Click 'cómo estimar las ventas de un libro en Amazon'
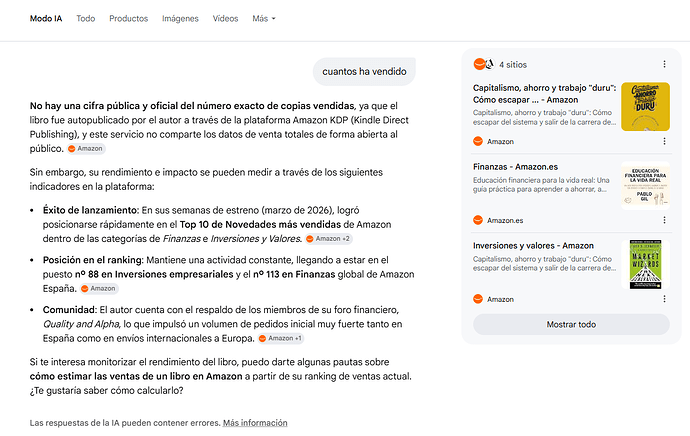The height and width of the screenshot is (436, 690). pos(136,376)
